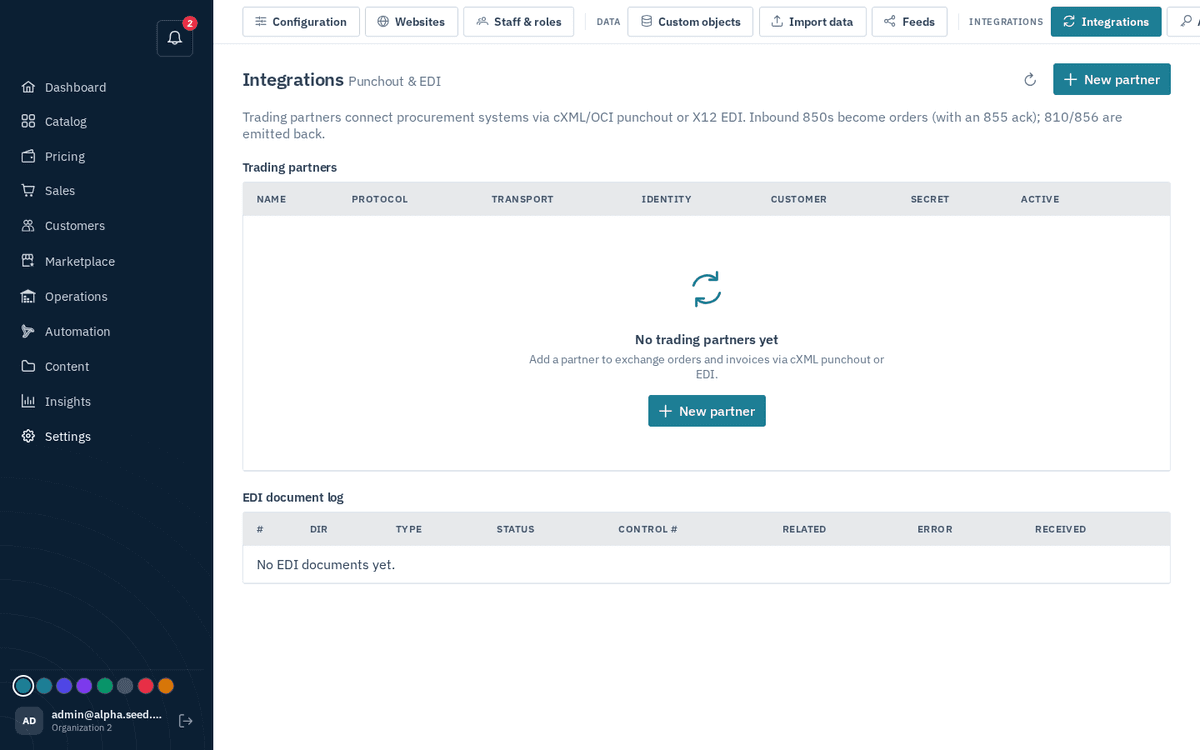Select the purple theme swatch
Image resolution: width=1200 pixels, height=750 pixels.
84,686
